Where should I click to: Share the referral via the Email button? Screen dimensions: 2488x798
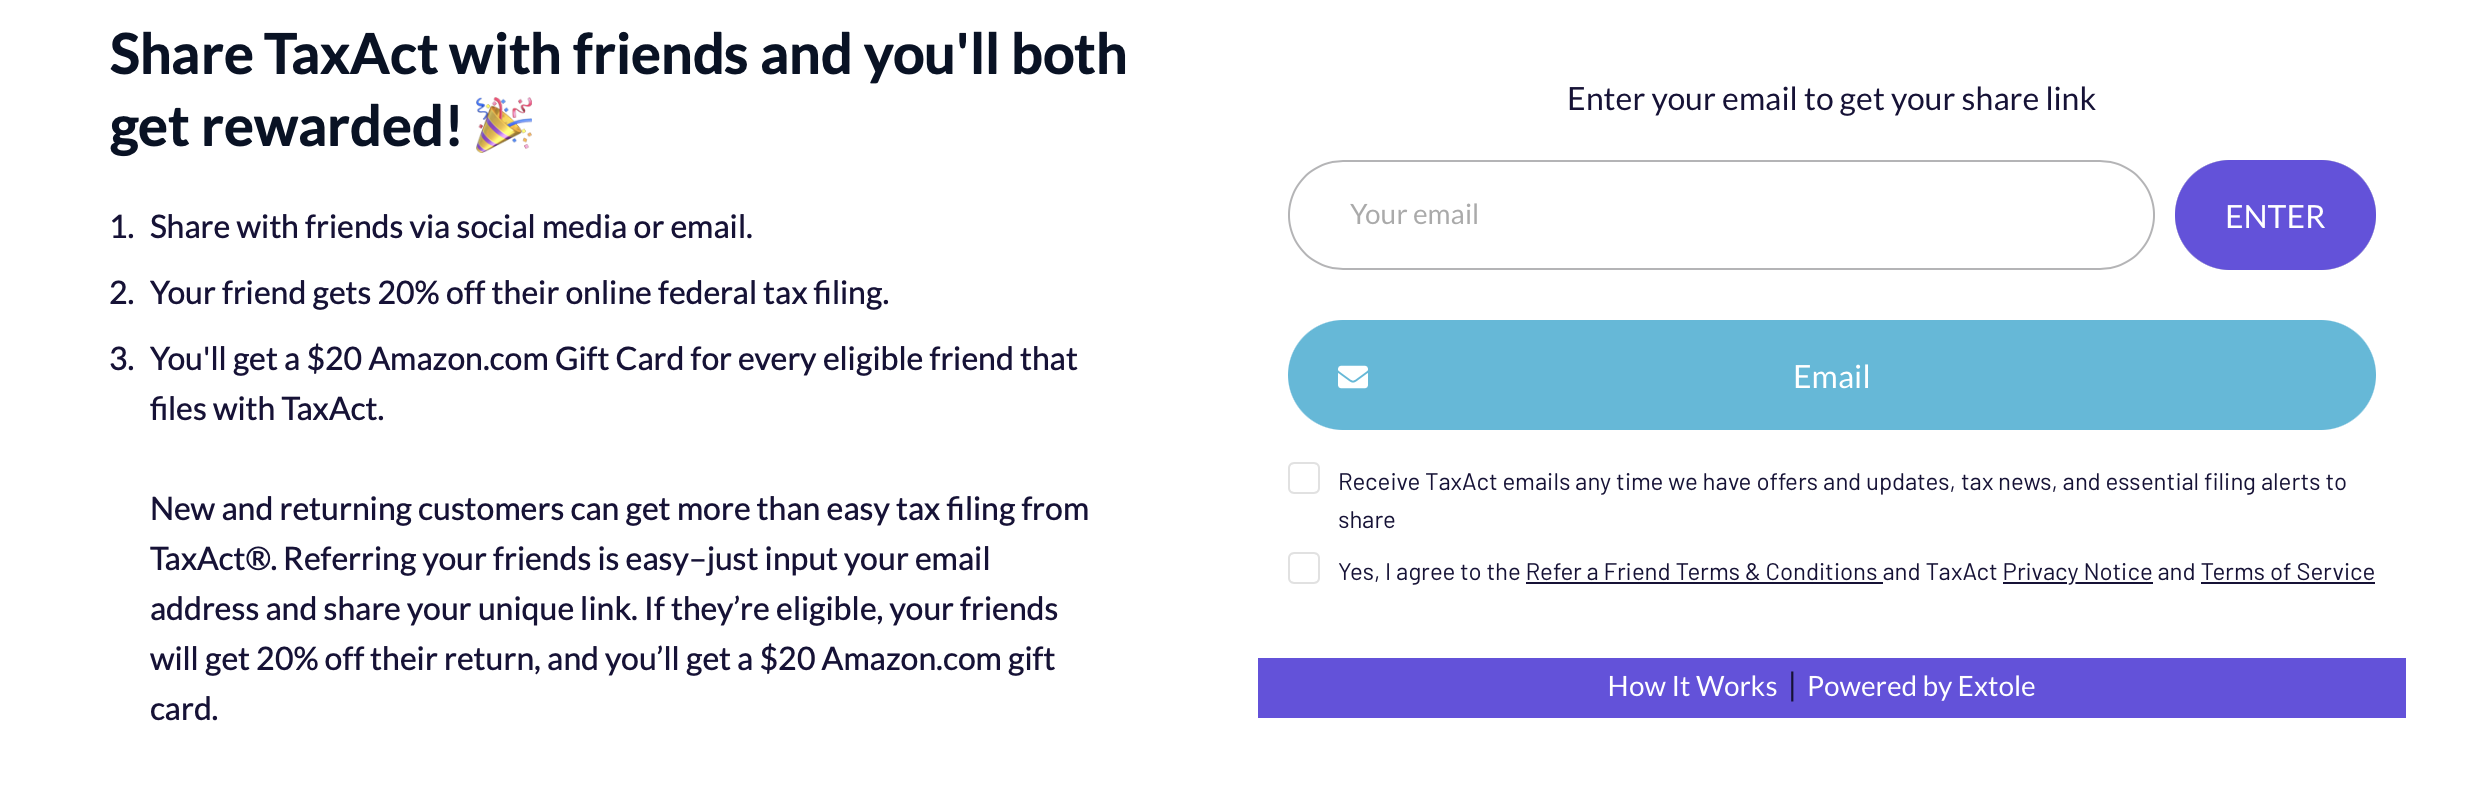point(1830,375)
